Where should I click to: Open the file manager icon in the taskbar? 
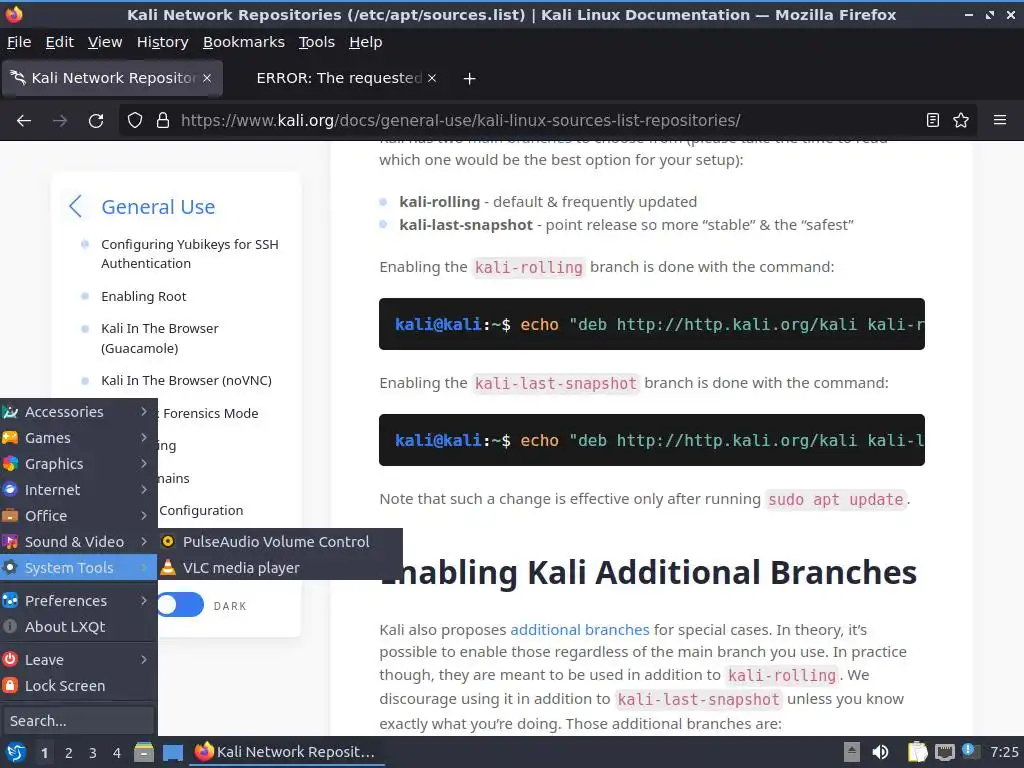144,752
